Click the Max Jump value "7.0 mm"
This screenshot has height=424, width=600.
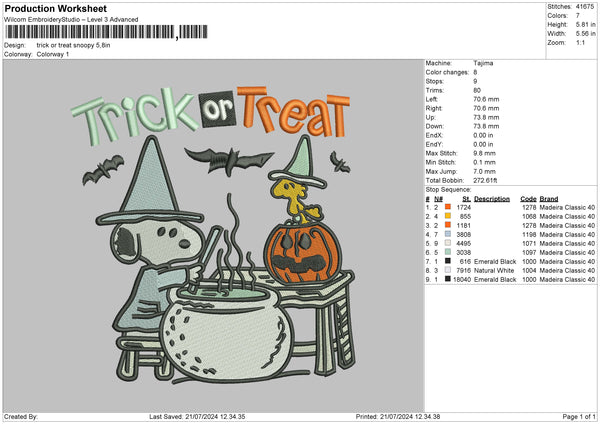pyautogui.click(x=484, y=171)
